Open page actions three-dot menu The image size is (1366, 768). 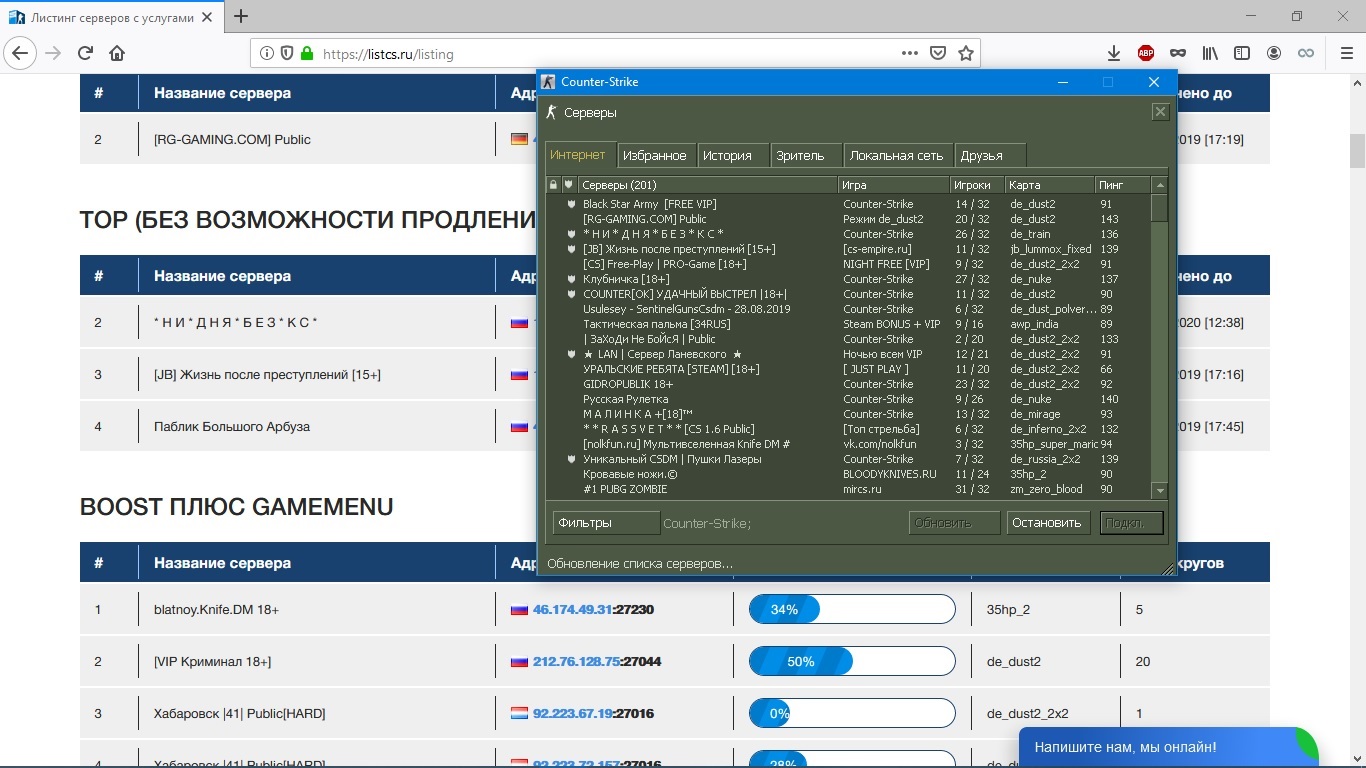point(909,53)
